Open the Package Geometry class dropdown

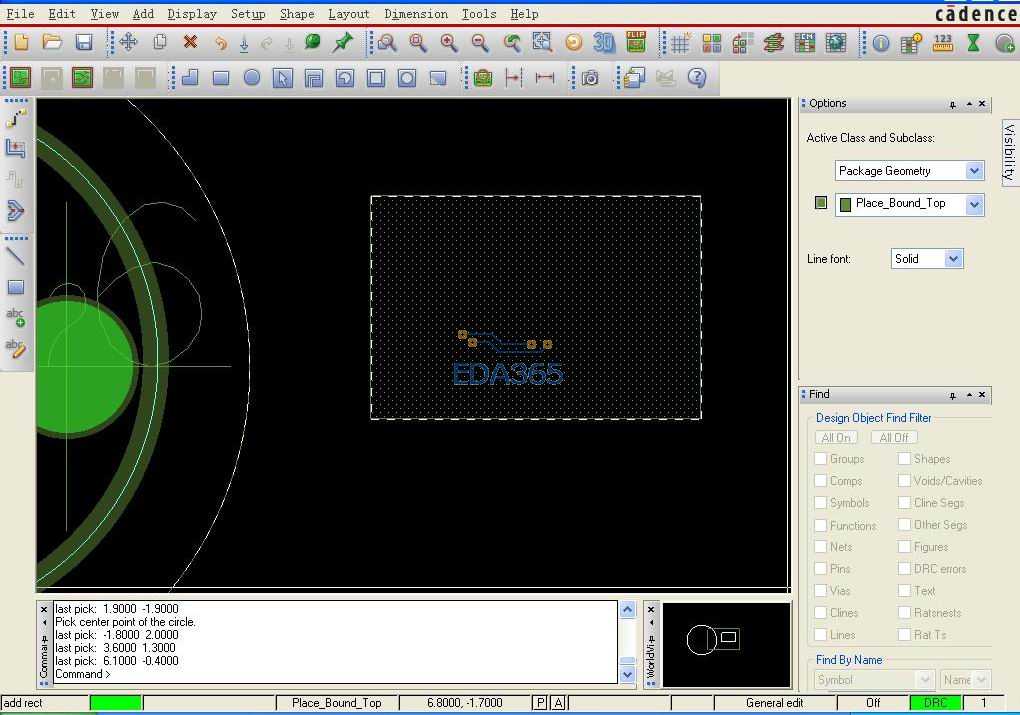pyautogui.click(x=974, y=171)
